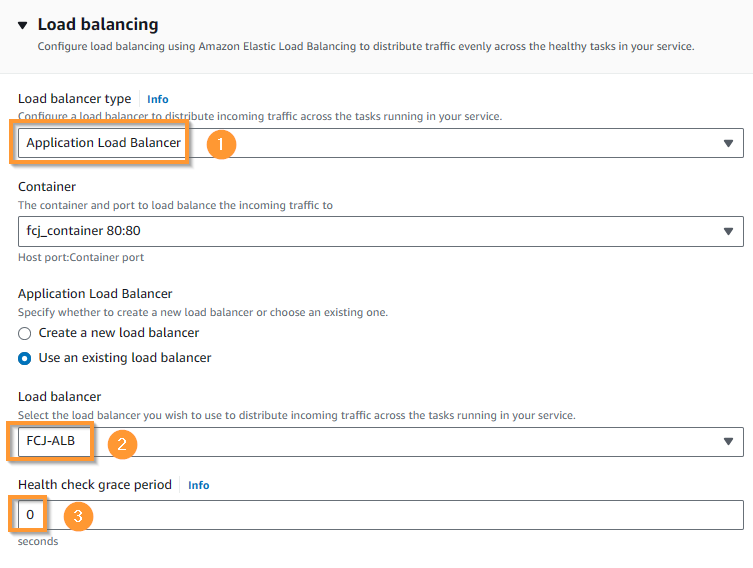Open Load balancer type Info link
Screen dimensions: 753x568
click(158, 99)
